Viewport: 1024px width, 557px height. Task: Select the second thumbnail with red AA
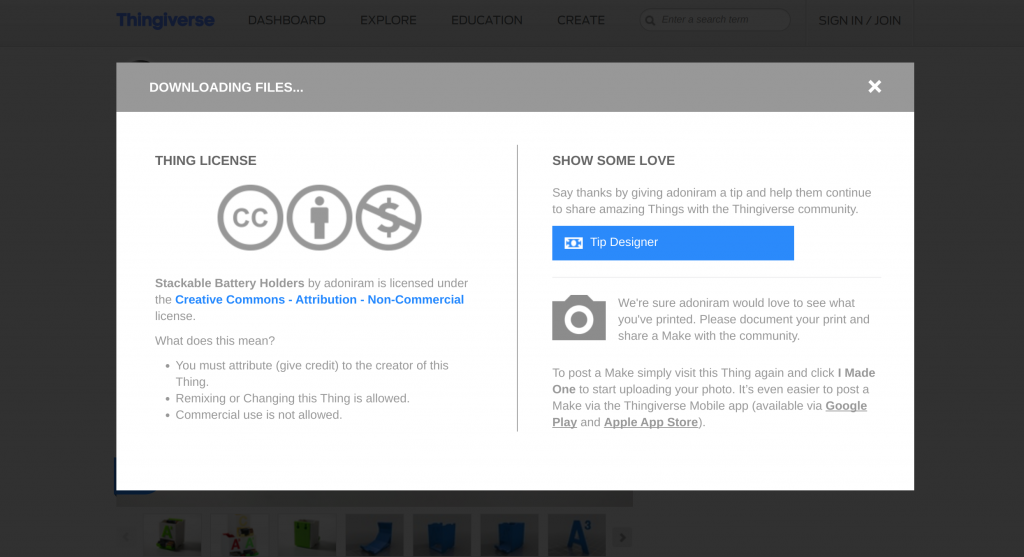coord(240,535)
